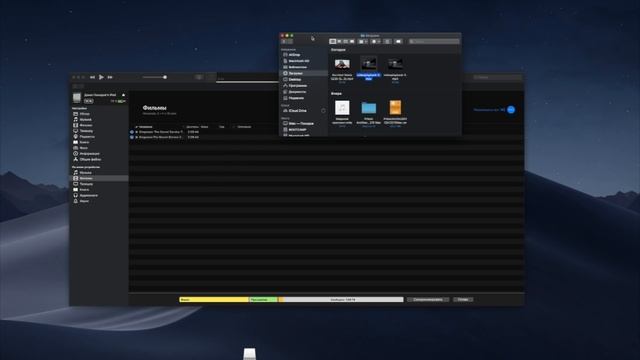Adjust the iTunes volume slider
The height and width of the screenshot is (360, 640).
click(x=154, y=77)
